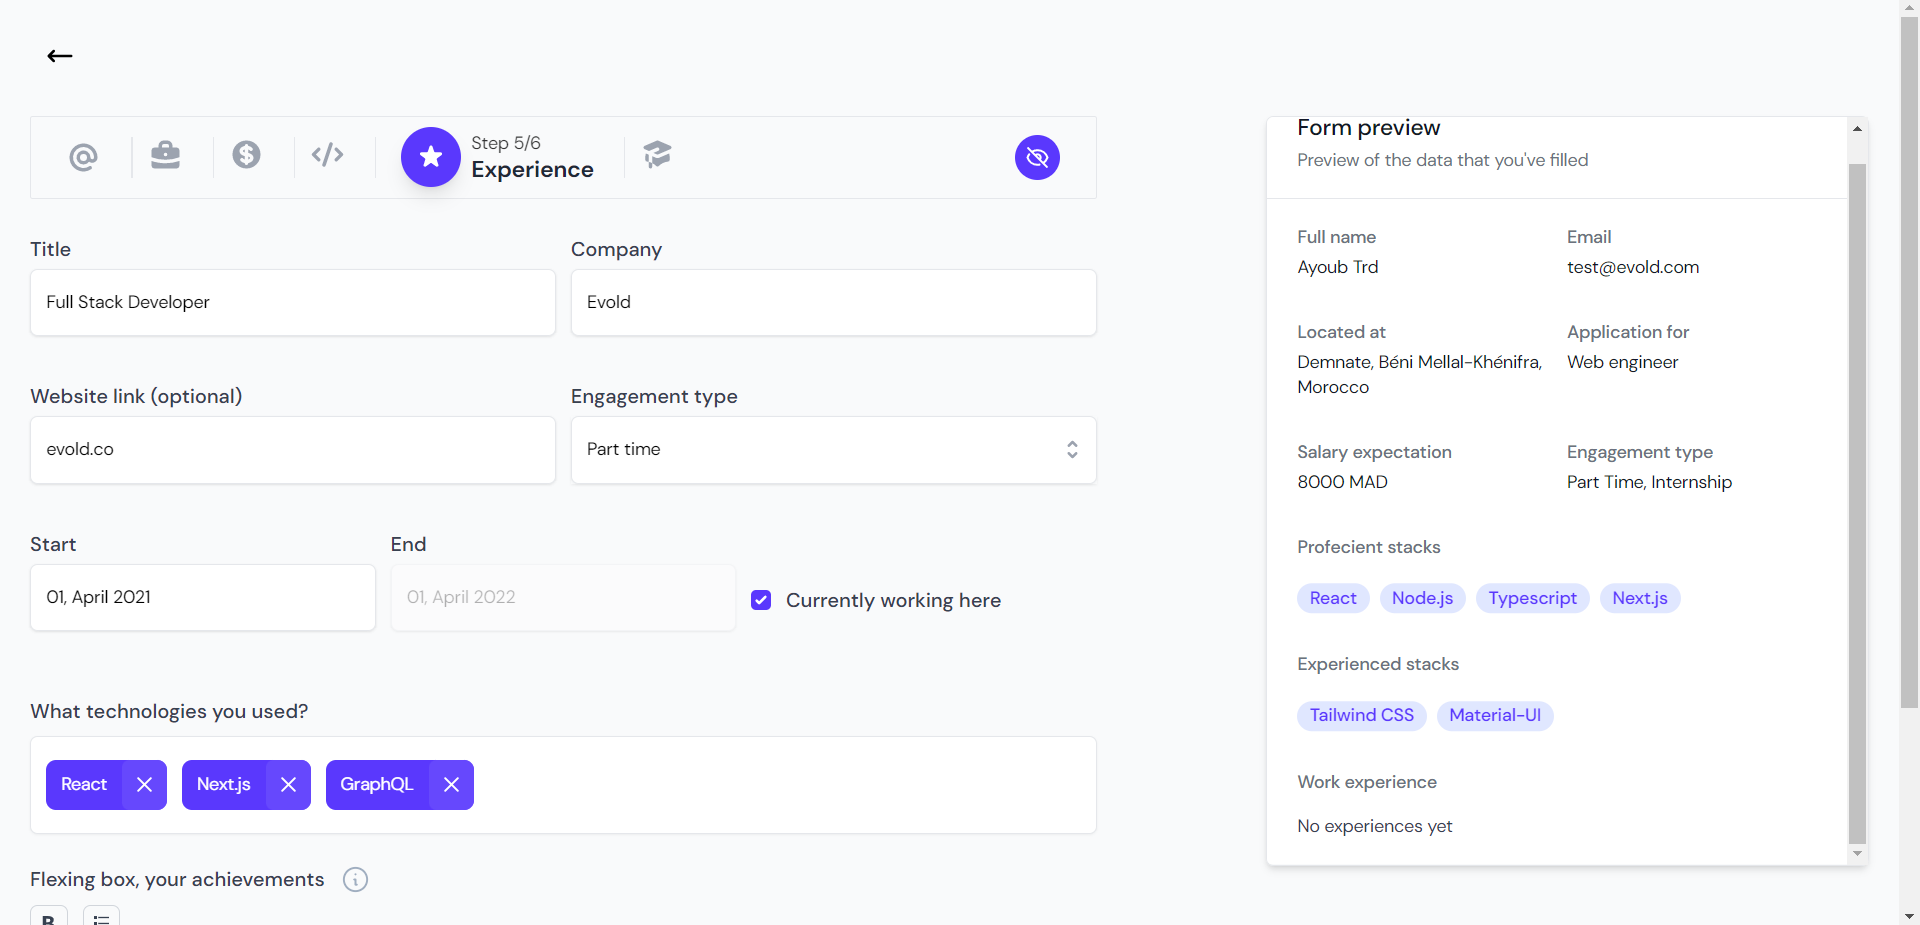The height and width of the screenshot is (925, 1920).
Task: Uncheck Currently working here checkbox
Action: point(761,600)
